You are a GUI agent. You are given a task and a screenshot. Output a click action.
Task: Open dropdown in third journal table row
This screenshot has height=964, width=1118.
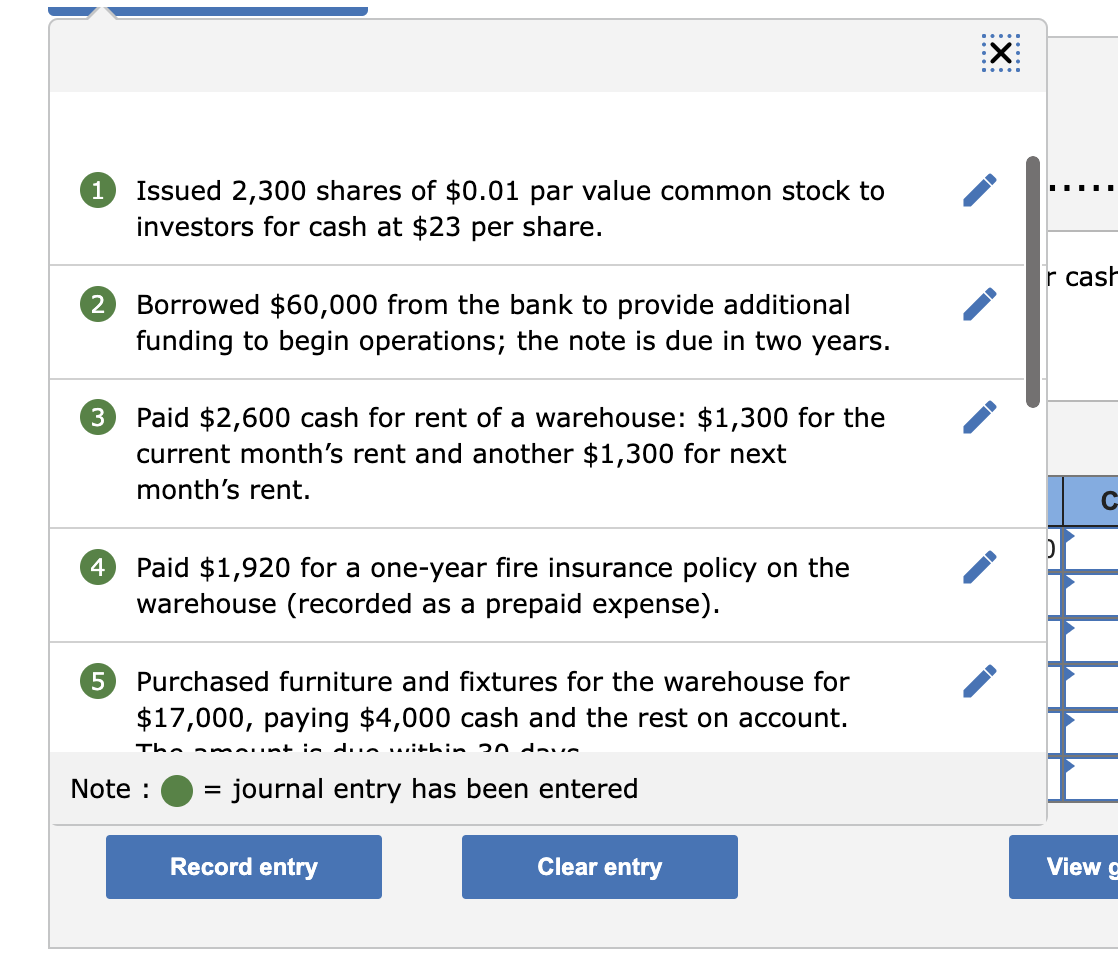(1068, 628)
